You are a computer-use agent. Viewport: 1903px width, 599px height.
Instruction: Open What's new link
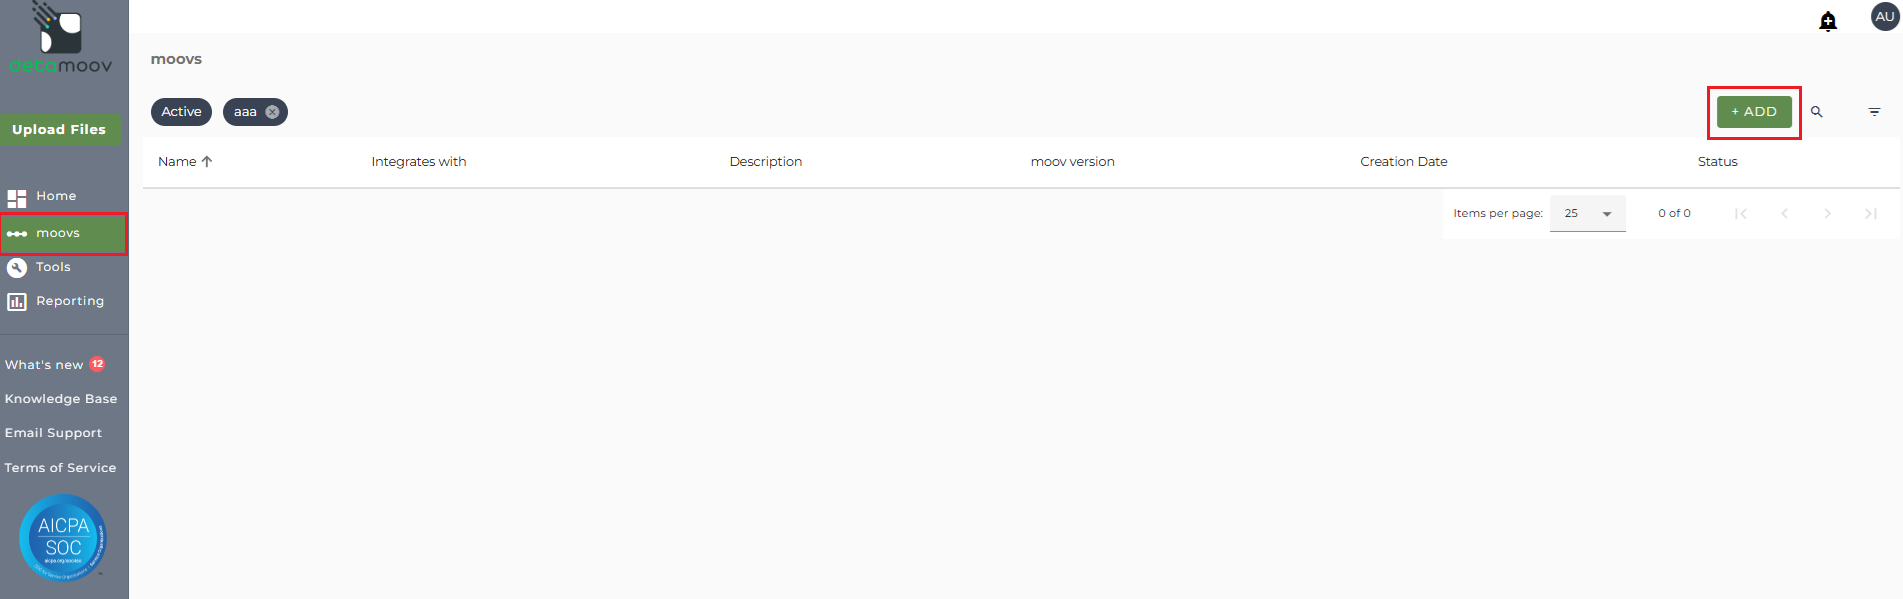tap(44, 365)
